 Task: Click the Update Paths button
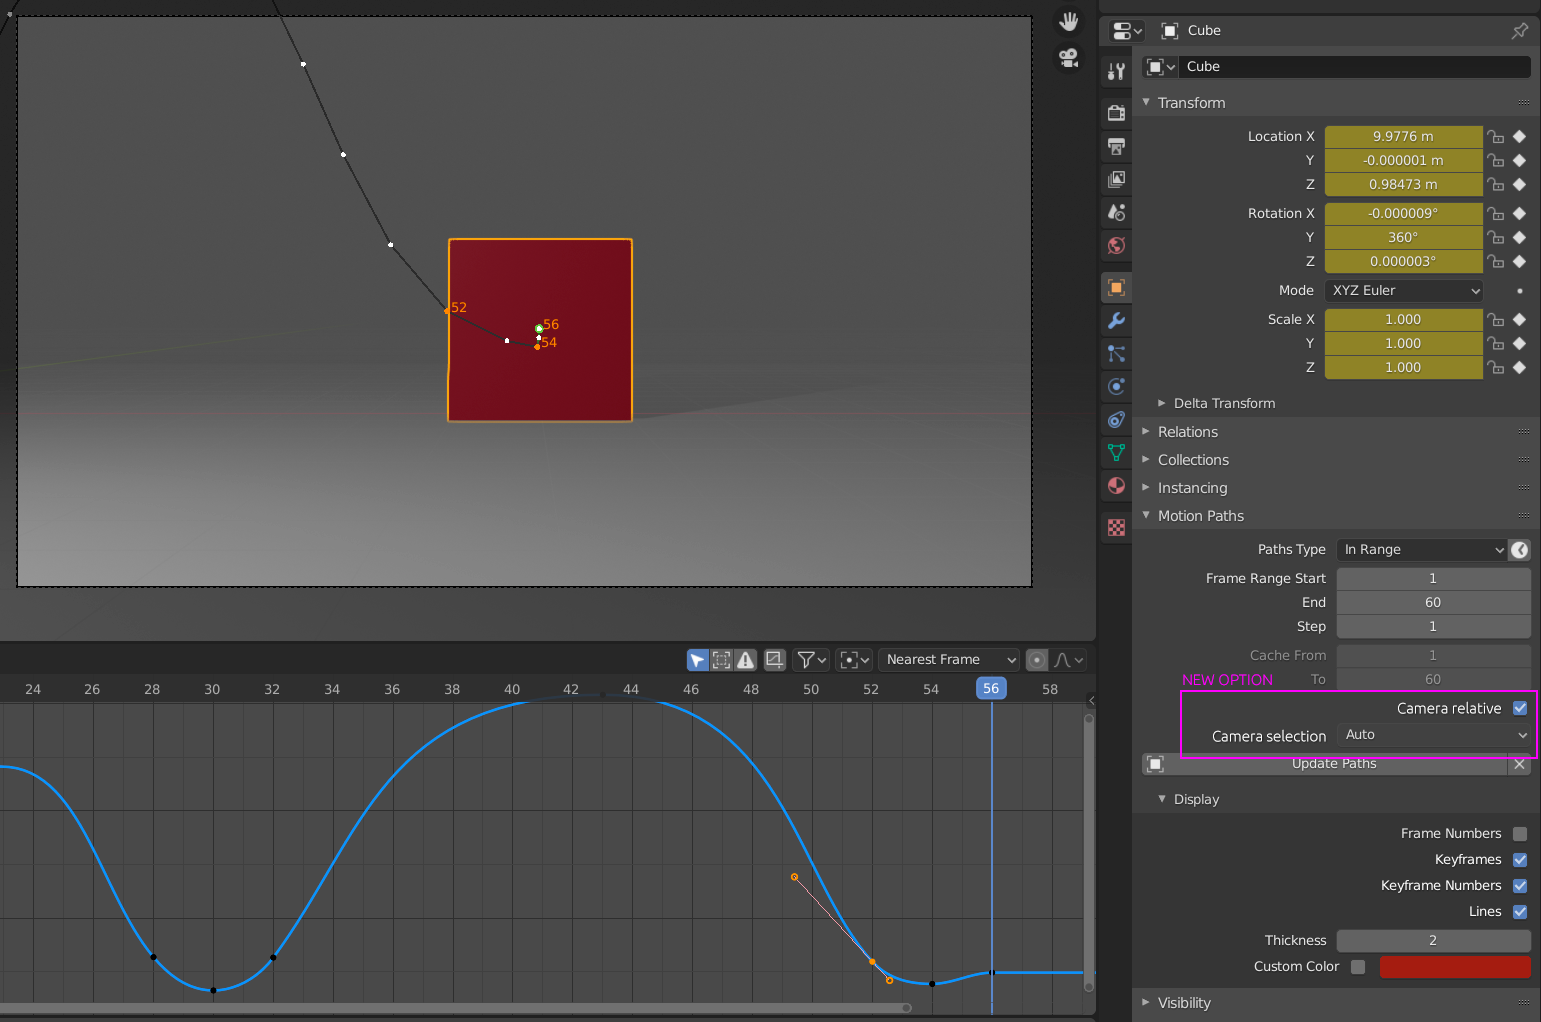coord(1324,764)
